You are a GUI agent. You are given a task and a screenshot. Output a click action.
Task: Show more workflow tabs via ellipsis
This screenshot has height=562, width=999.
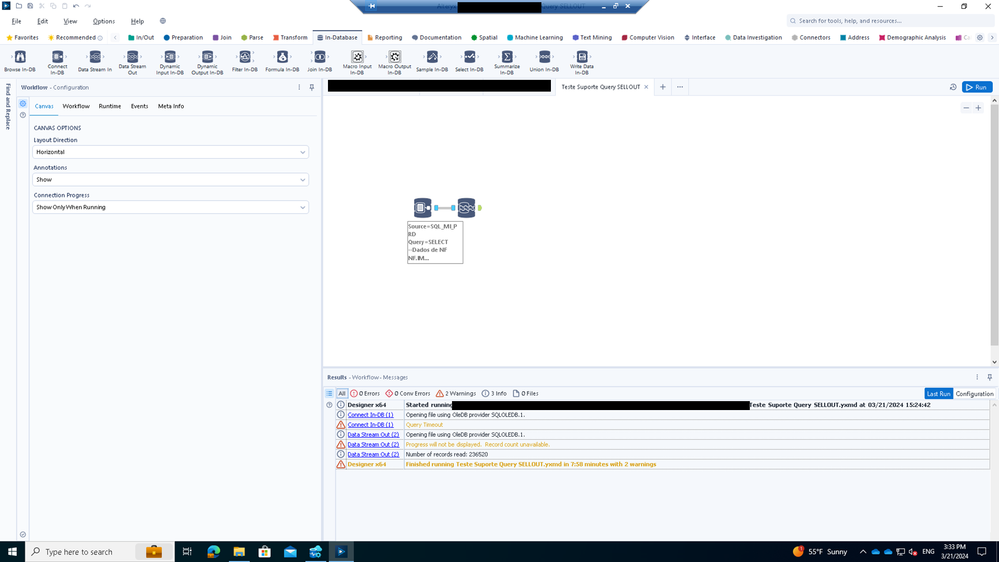[680, 87]
